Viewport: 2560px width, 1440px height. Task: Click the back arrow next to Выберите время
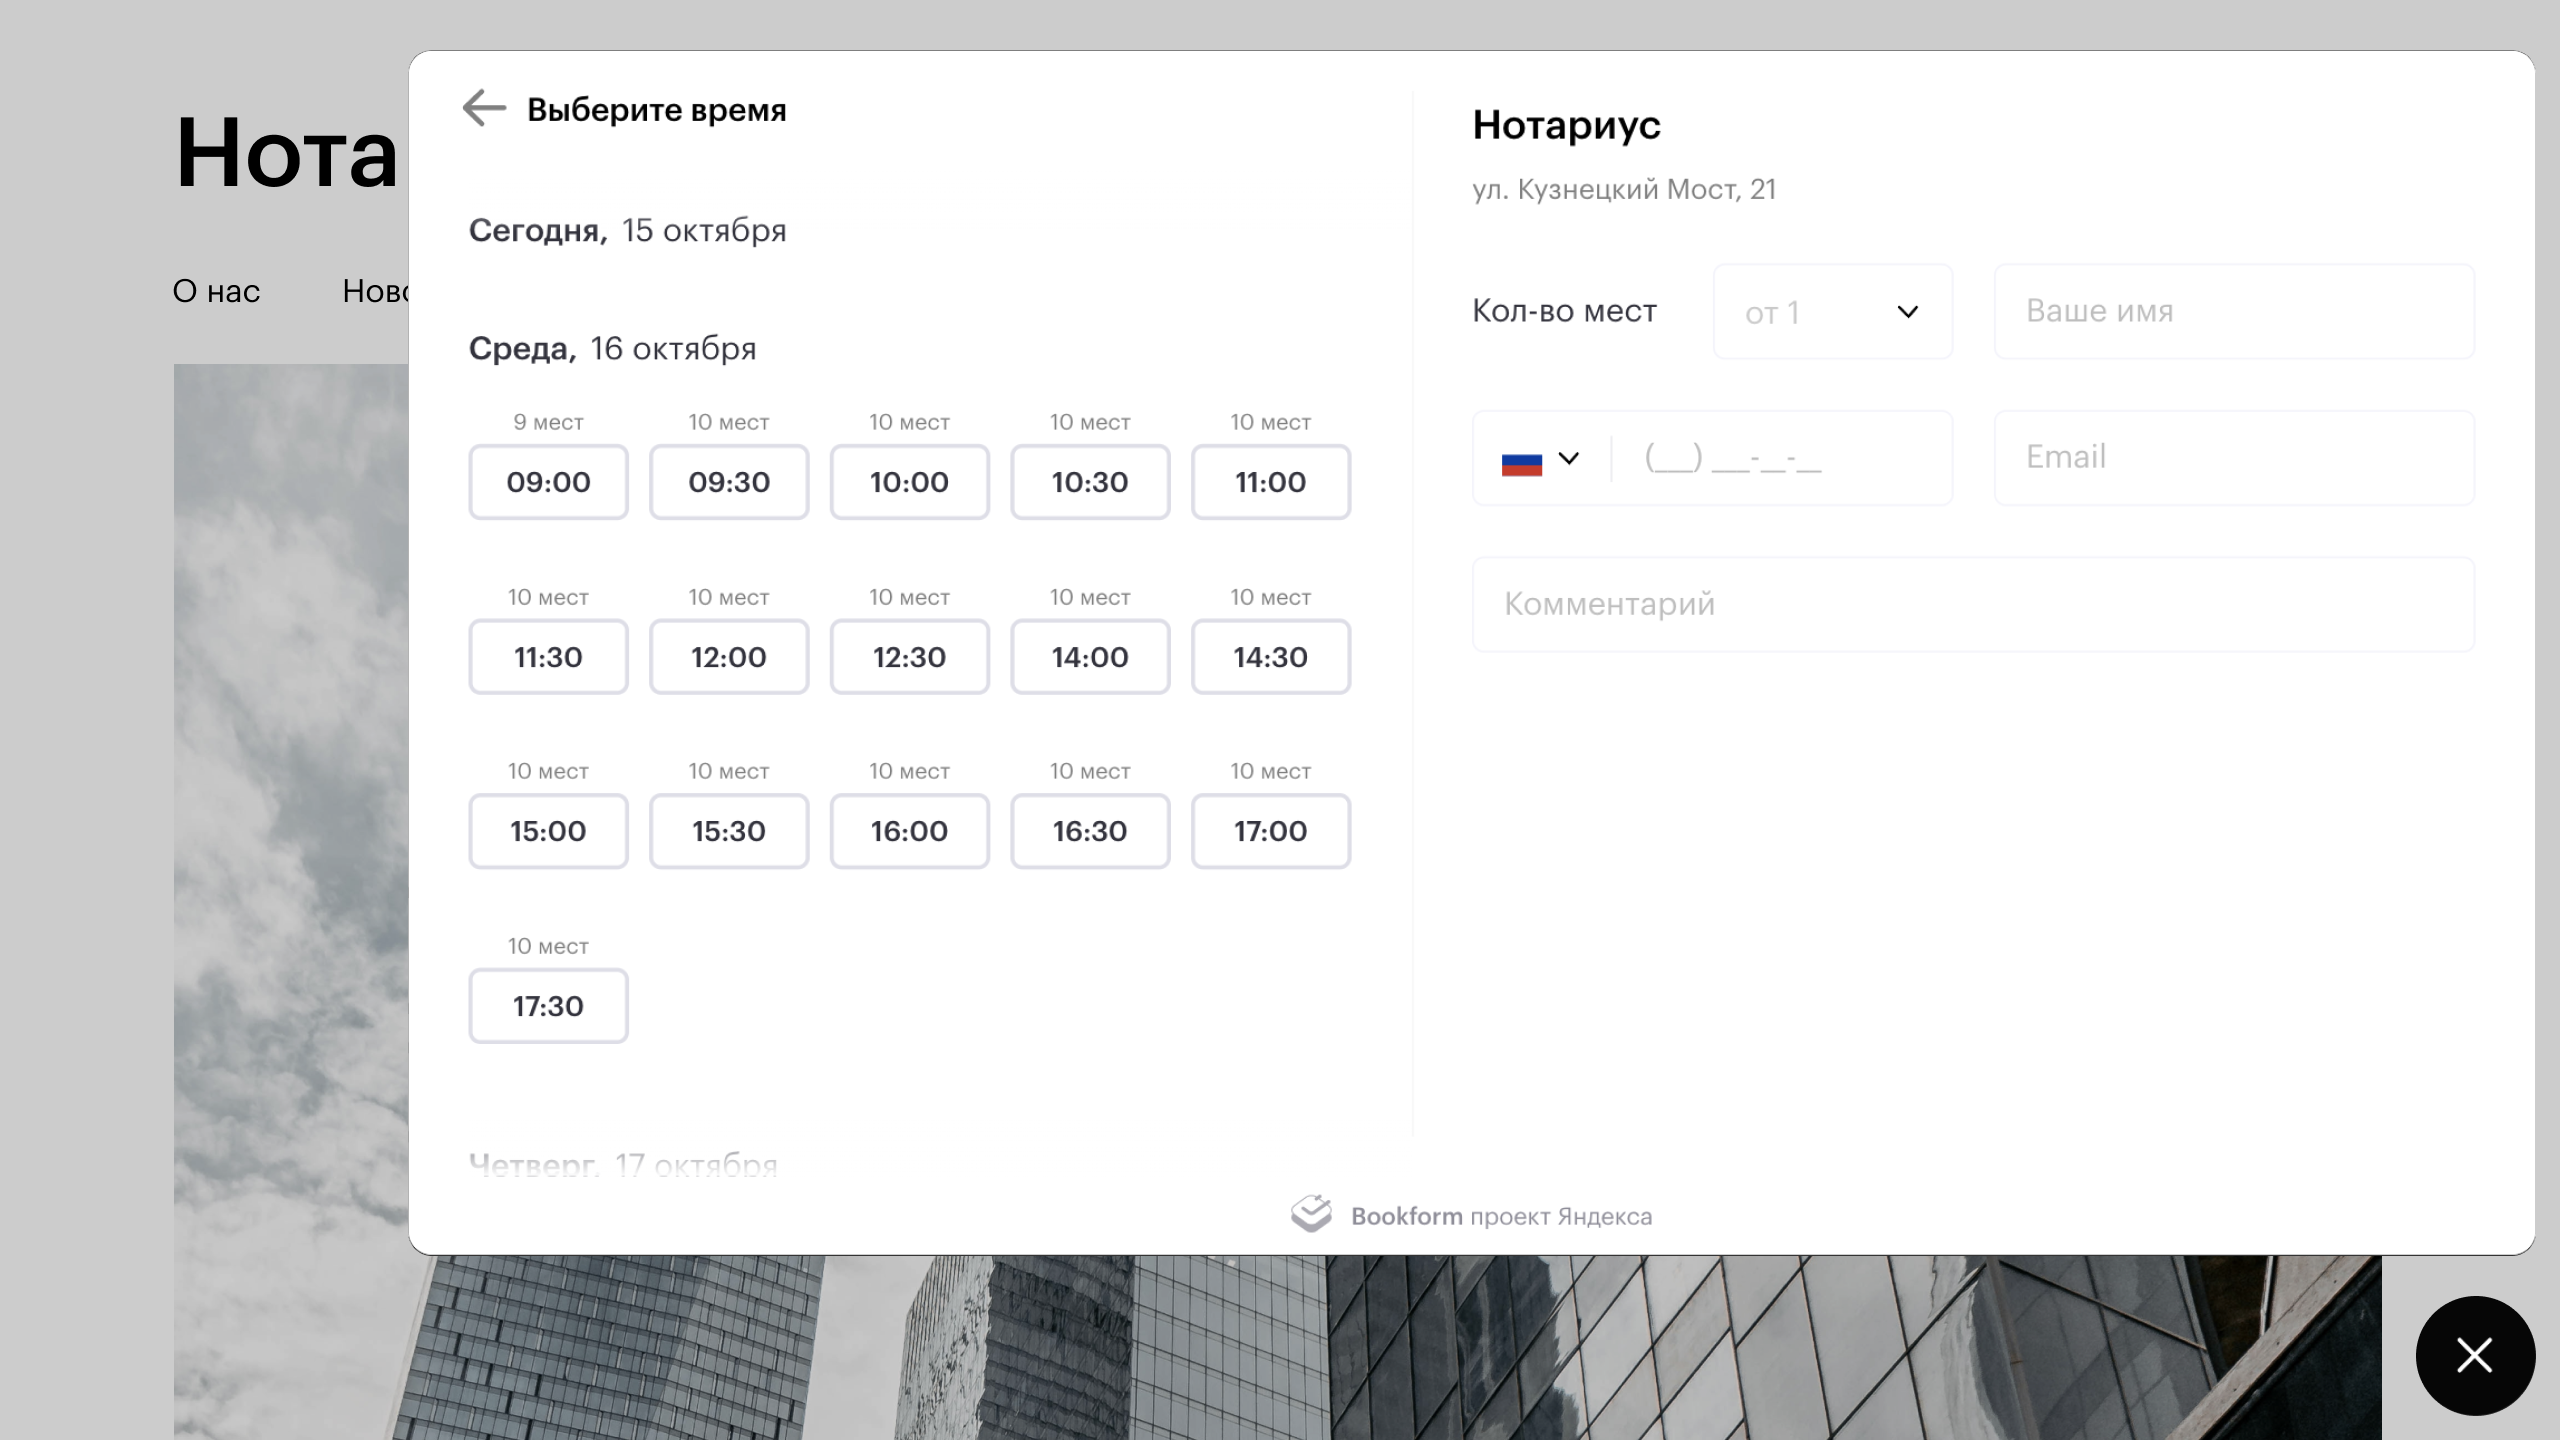485,108
